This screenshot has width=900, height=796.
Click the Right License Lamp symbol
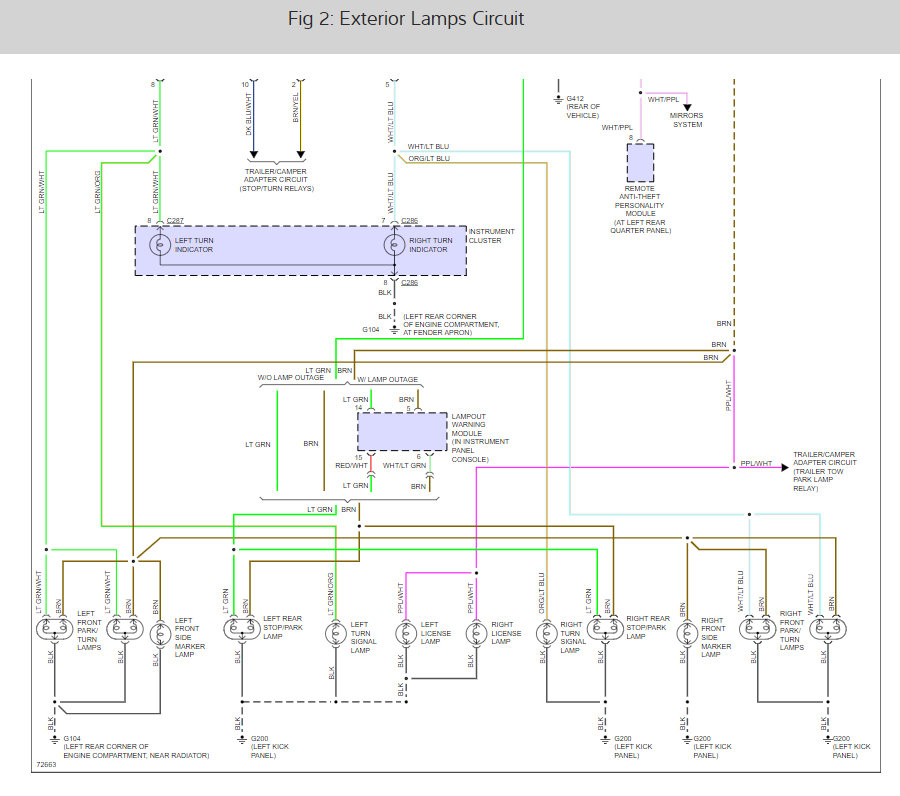[476, 634]
